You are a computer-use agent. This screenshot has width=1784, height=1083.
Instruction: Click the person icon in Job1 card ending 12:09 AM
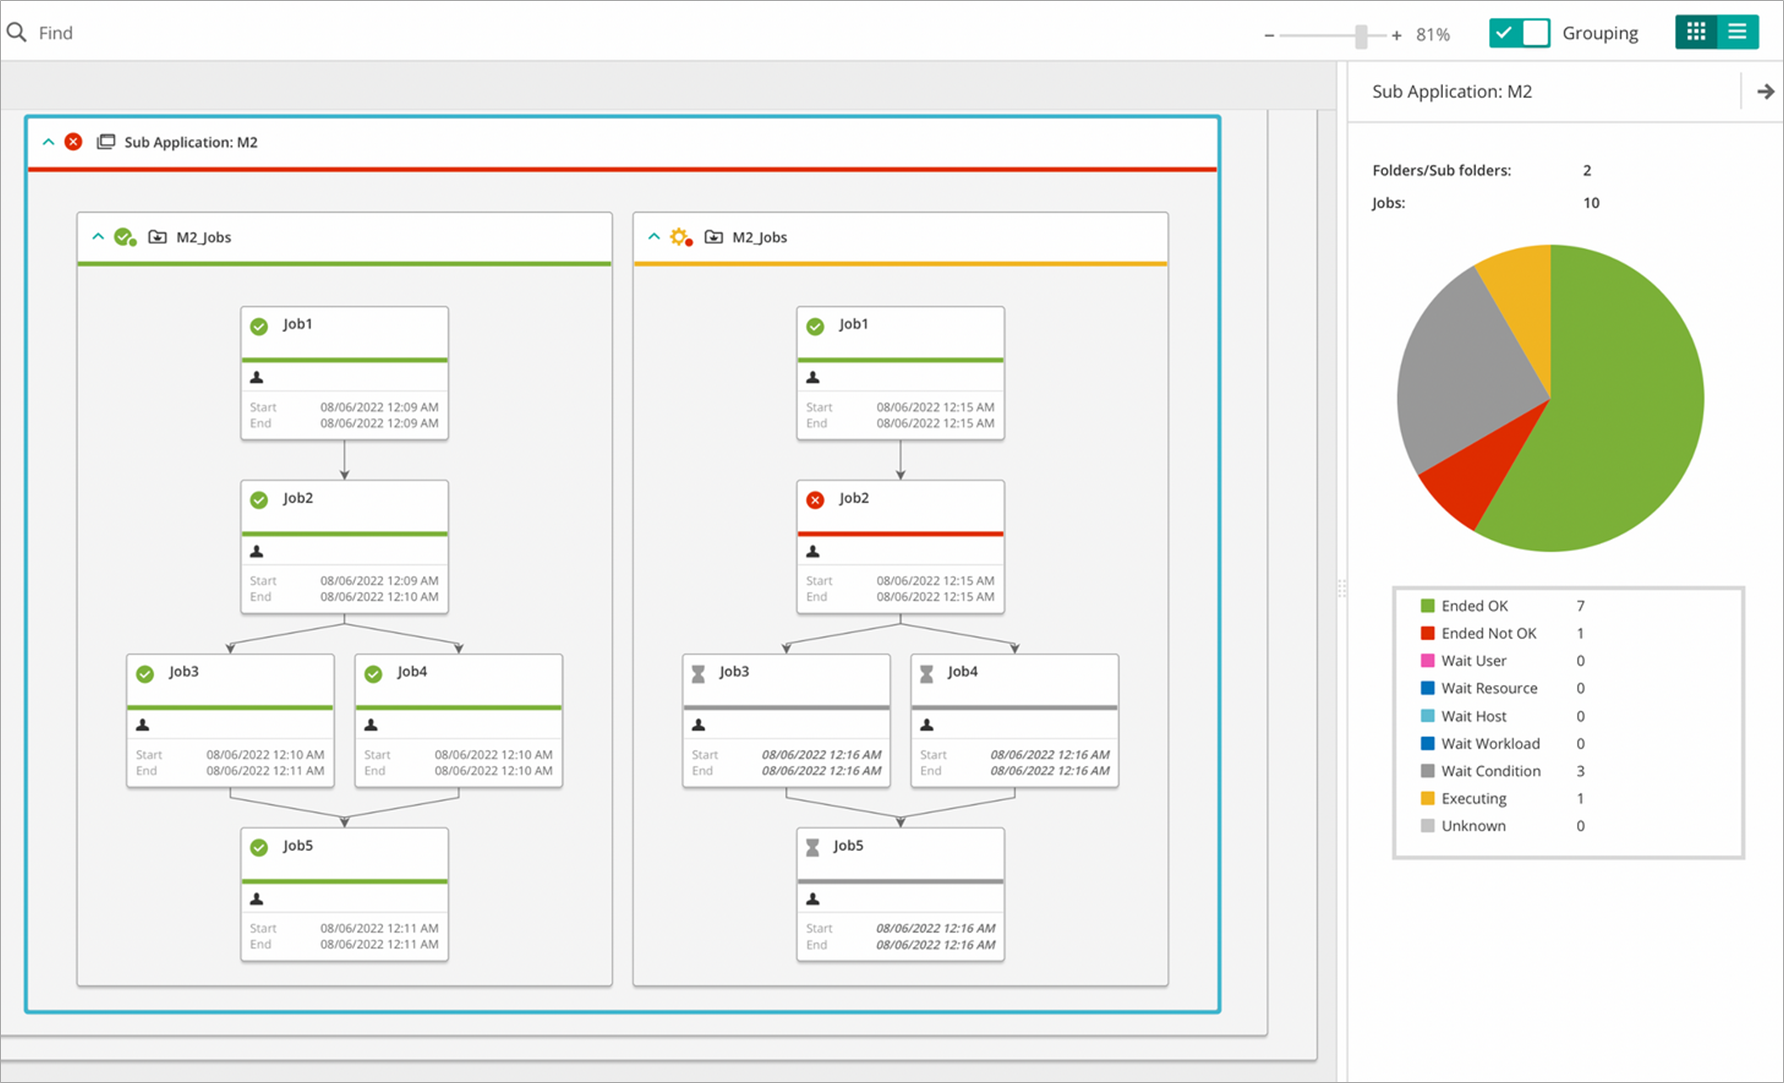[257, 377]
